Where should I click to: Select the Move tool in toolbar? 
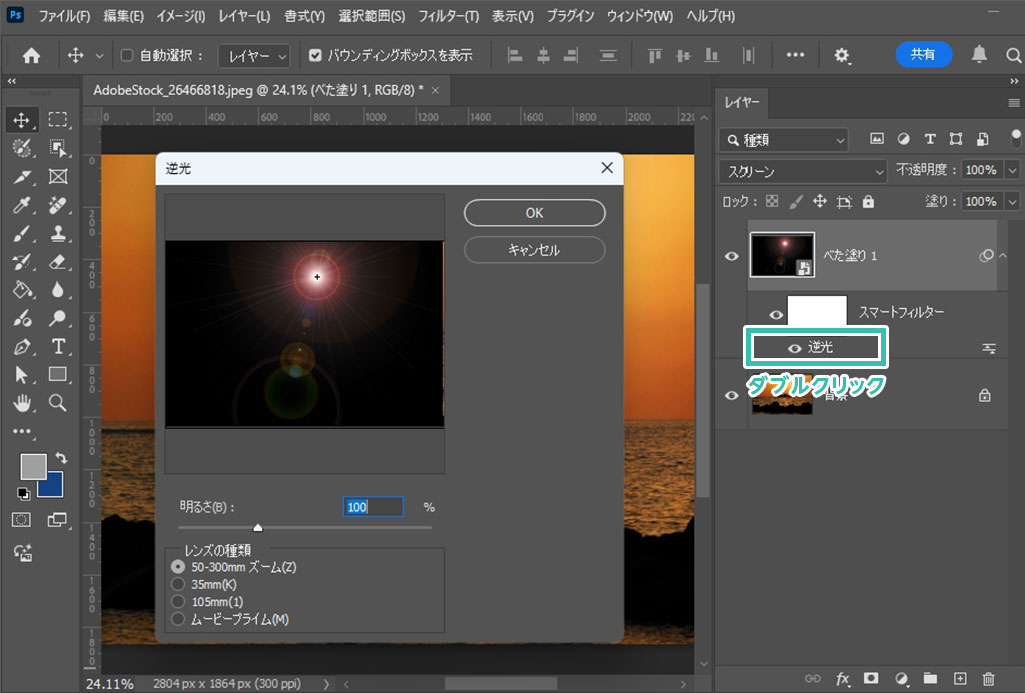pos(22,121)
